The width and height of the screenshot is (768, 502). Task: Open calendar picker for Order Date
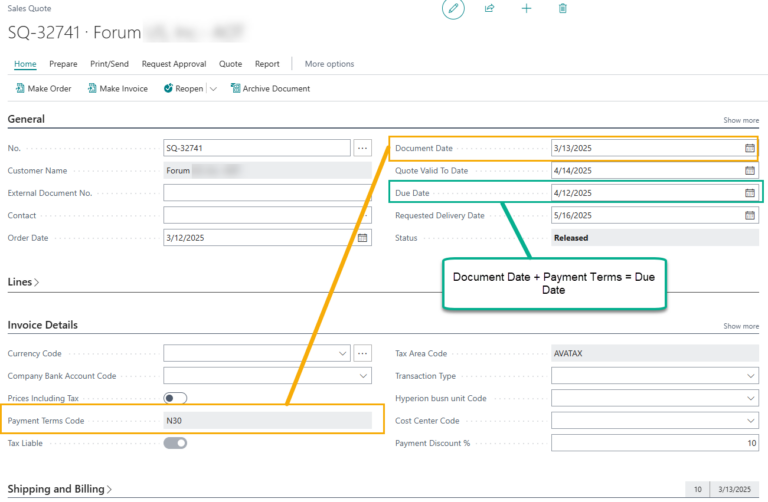(x=362, y=238)
